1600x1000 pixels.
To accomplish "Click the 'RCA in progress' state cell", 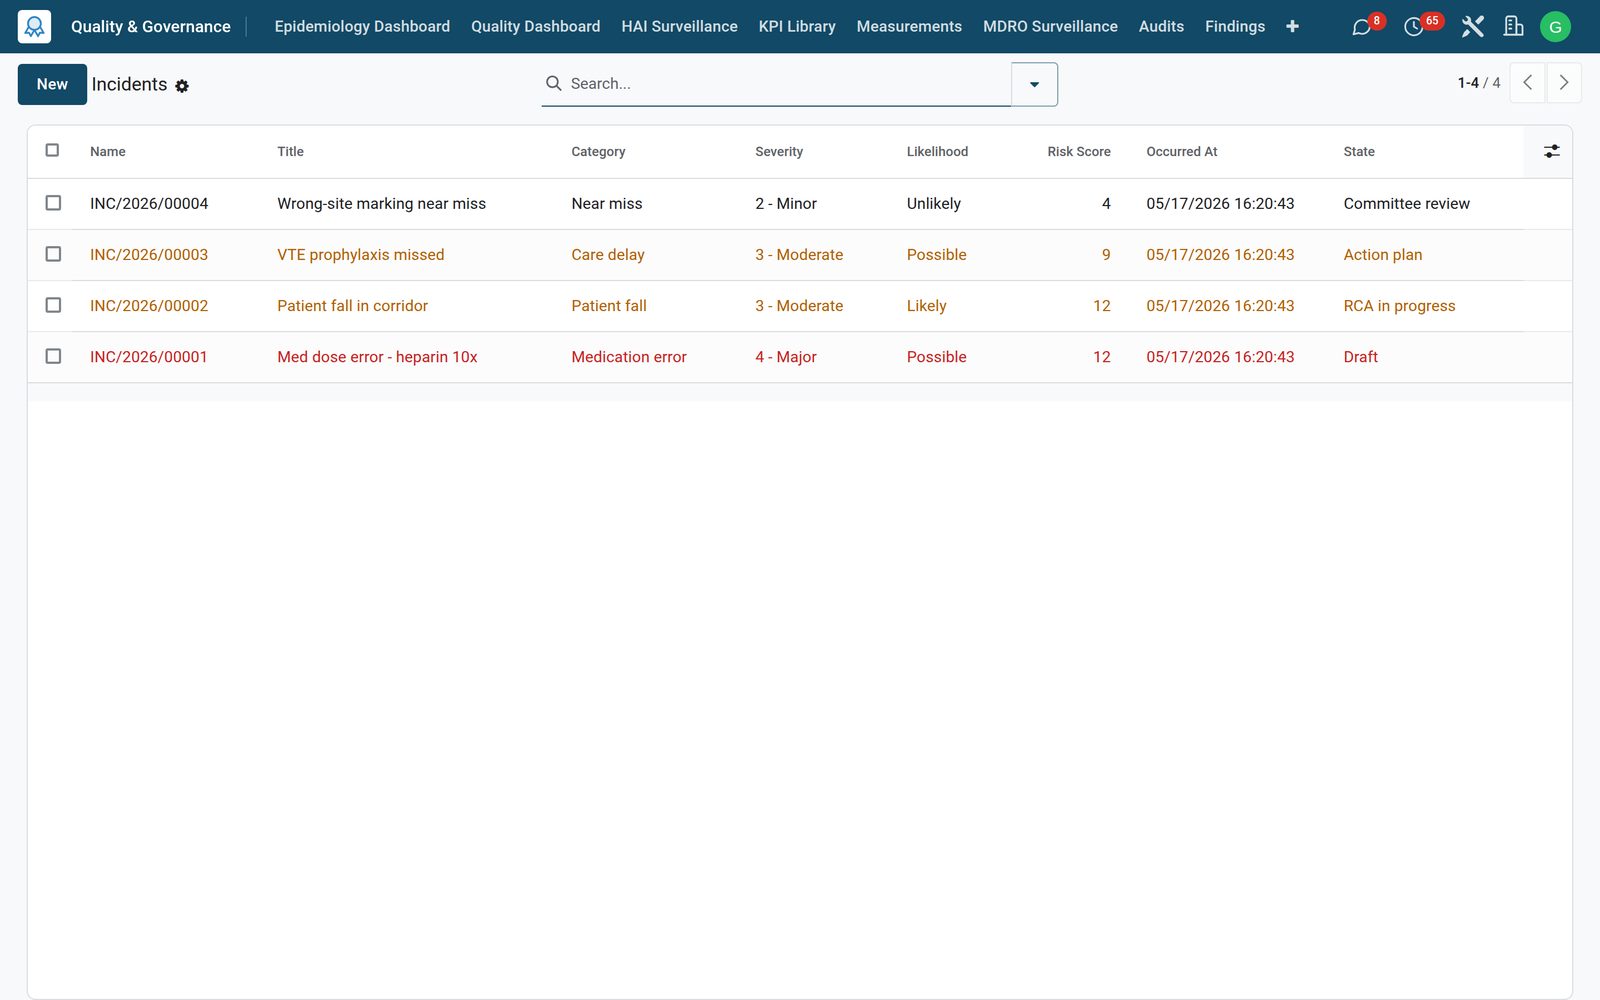I will click(1399, 306).
